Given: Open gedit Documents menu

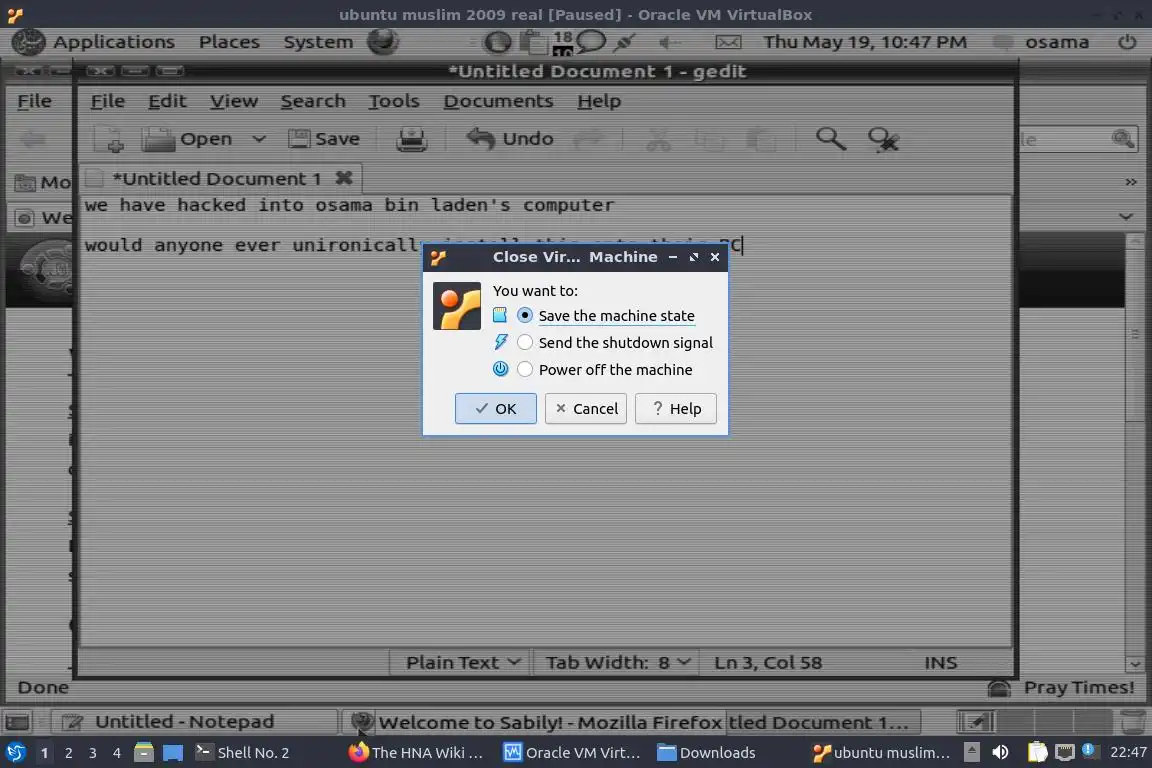Looking at the screenshot, I should 498,101.
